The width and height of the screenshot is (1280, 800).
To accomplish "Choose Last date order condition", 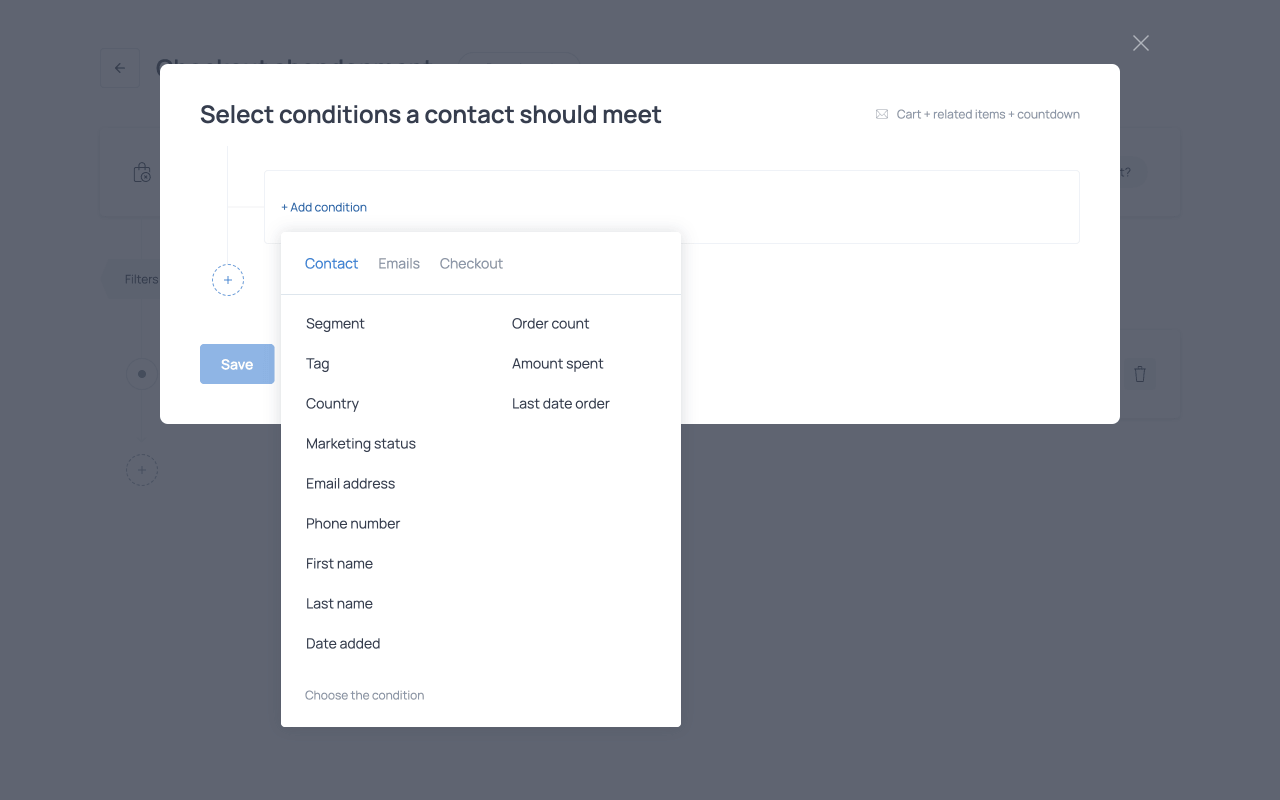I will [560, 404].
